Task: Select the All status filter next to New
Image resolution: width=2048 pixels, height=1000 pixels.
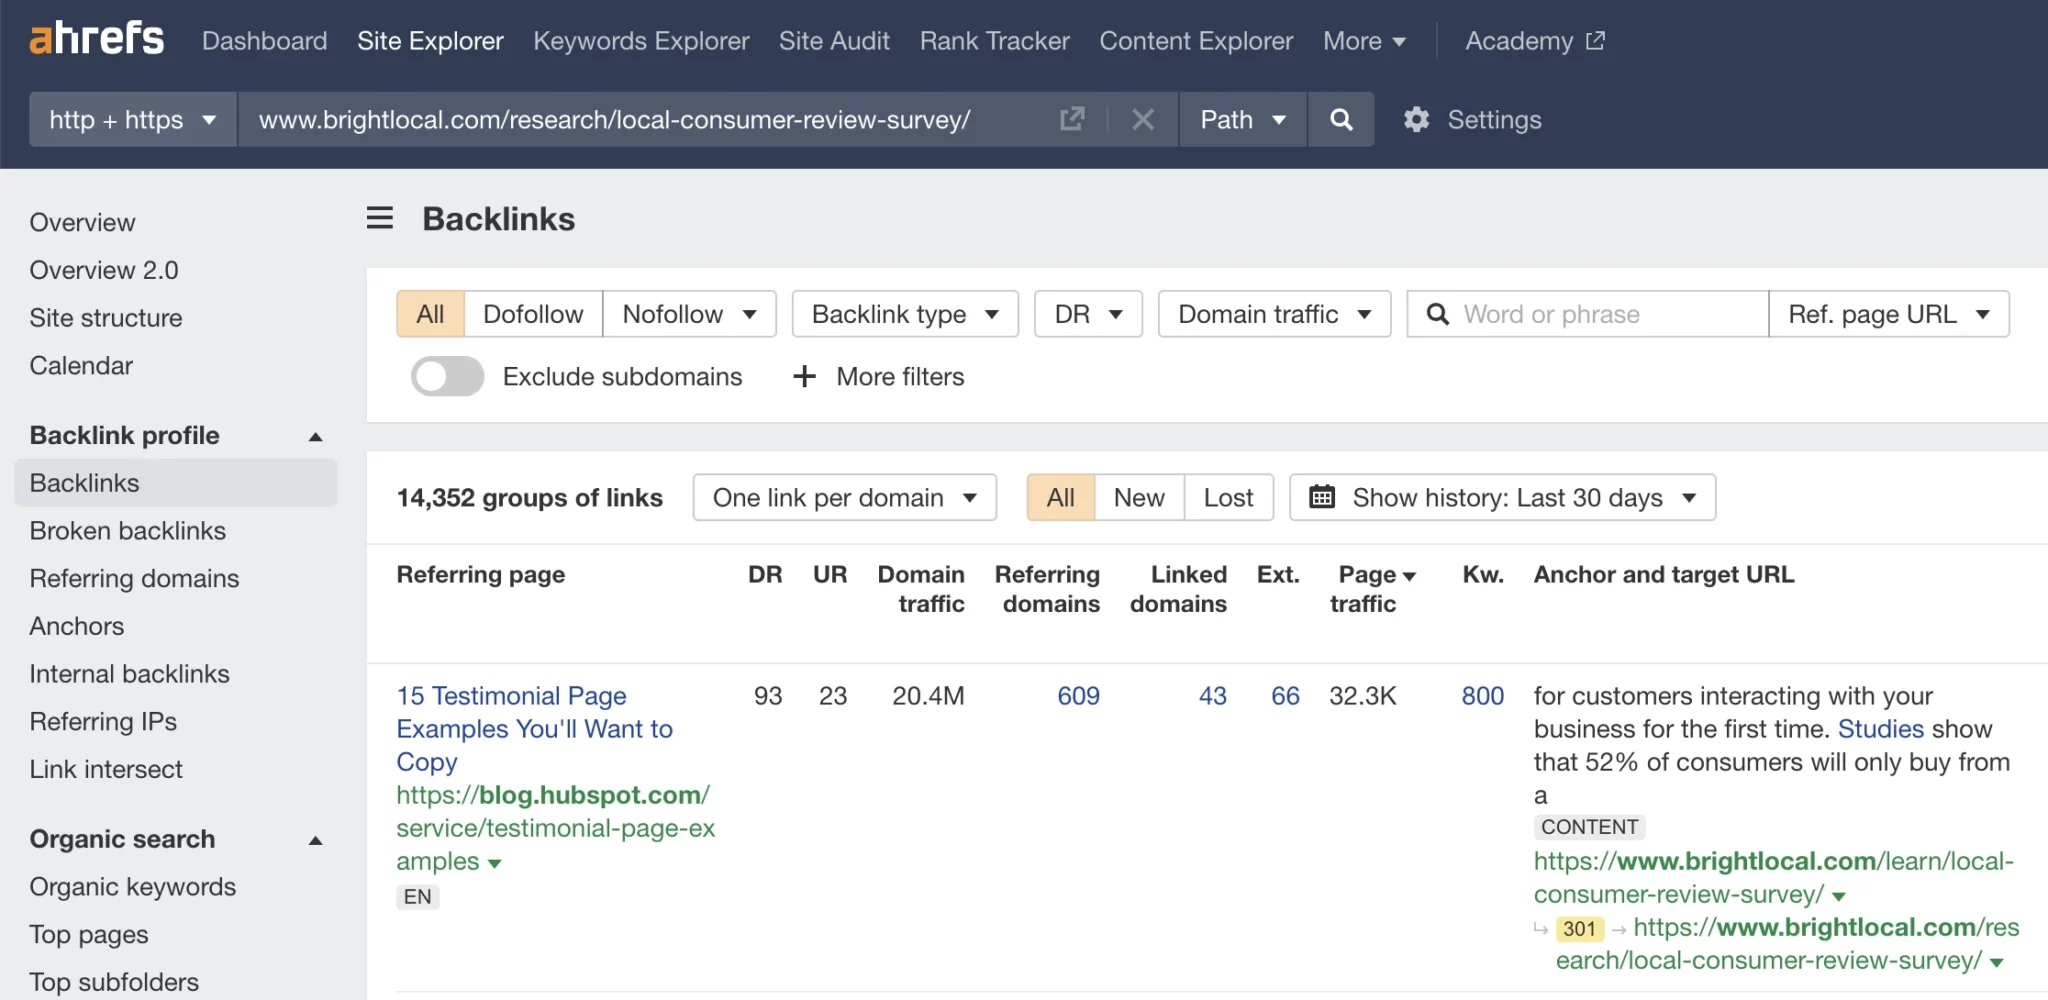Action: point(1061,497)
